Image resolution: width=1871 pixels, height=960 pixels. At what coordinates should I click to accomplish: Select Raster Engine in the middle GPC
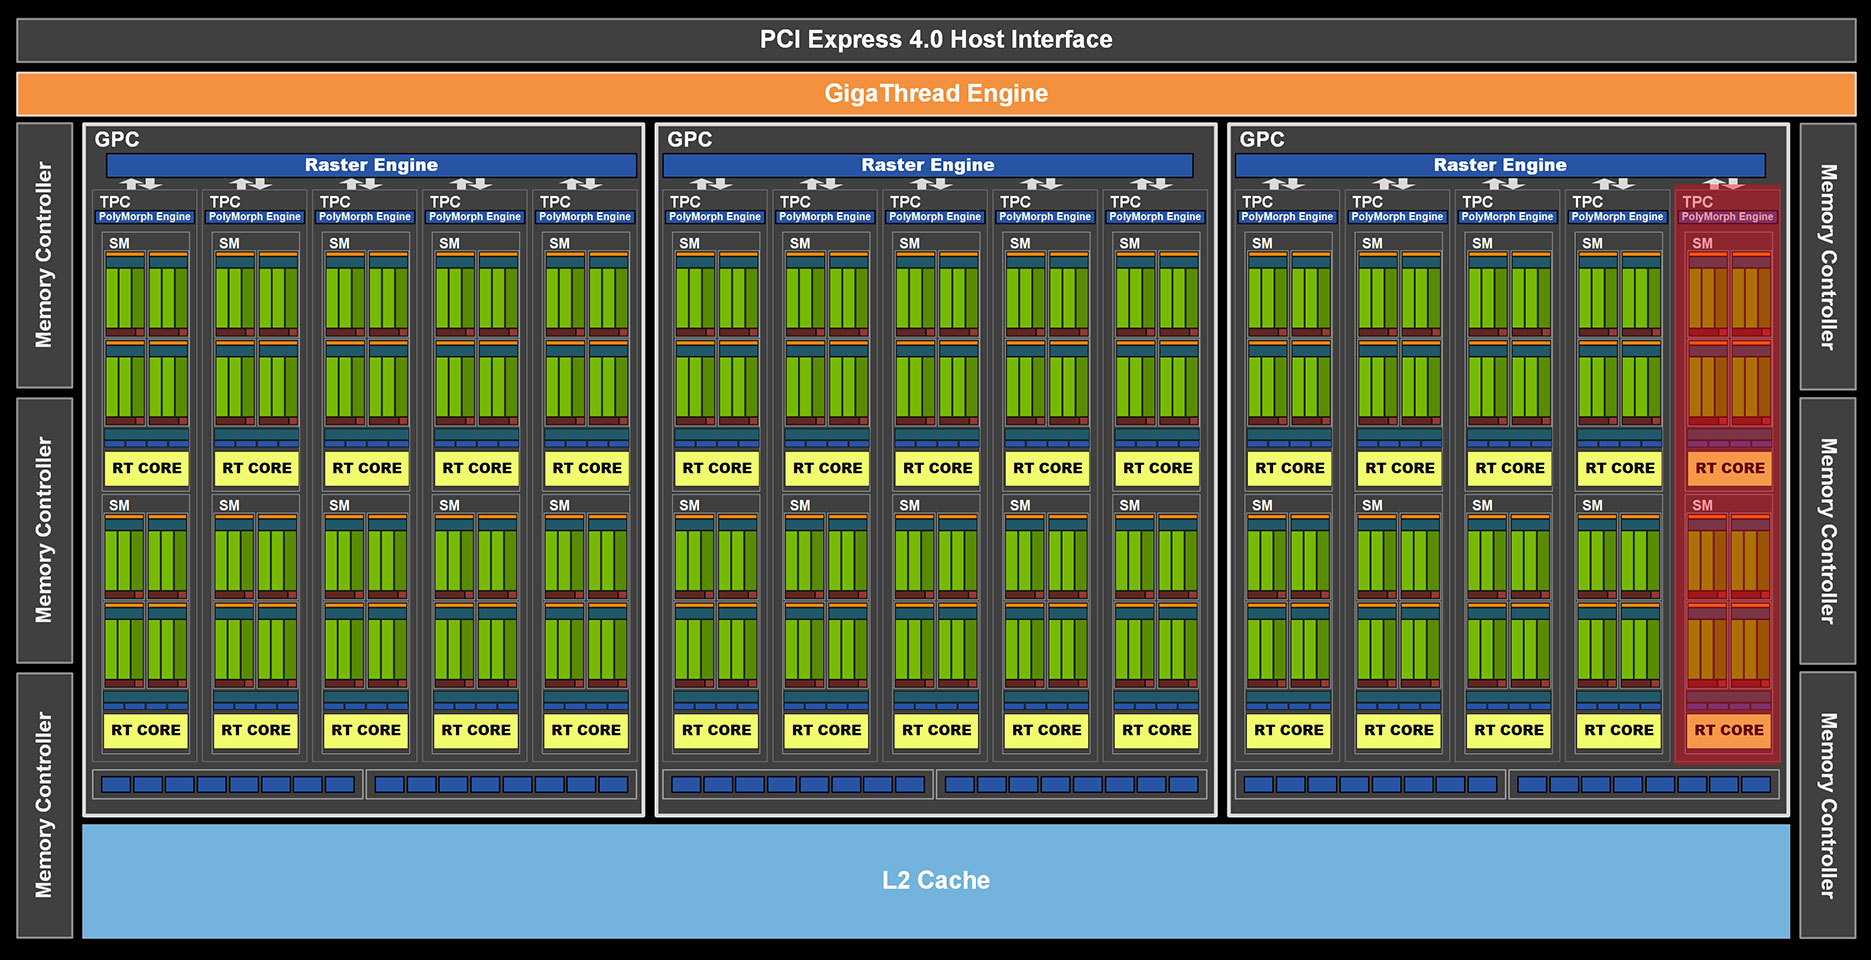[928, 165]
